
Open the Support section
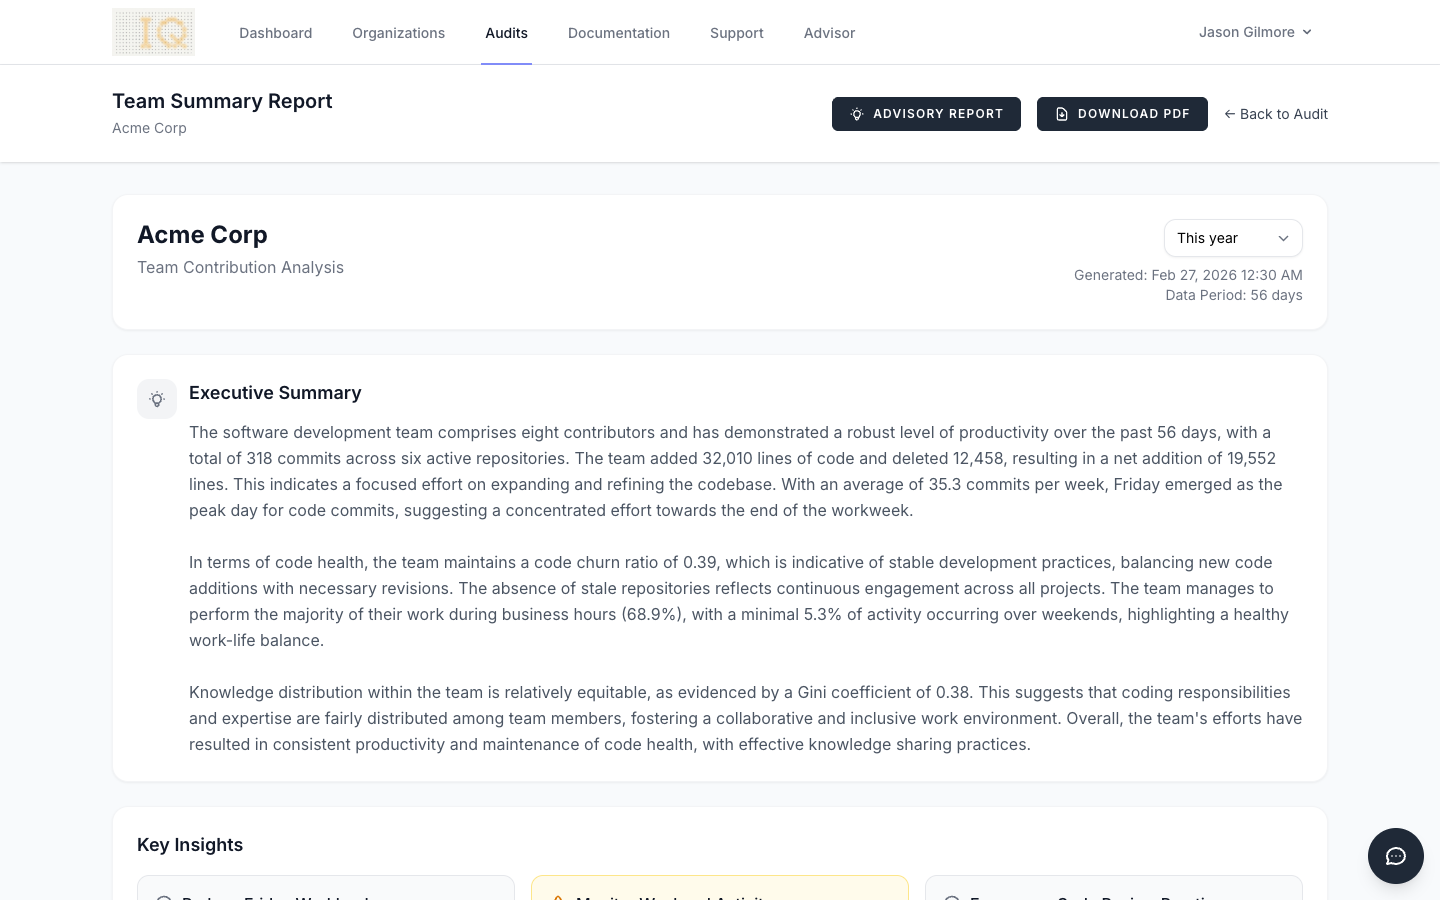pyautogui.click(x=736, y=32)
